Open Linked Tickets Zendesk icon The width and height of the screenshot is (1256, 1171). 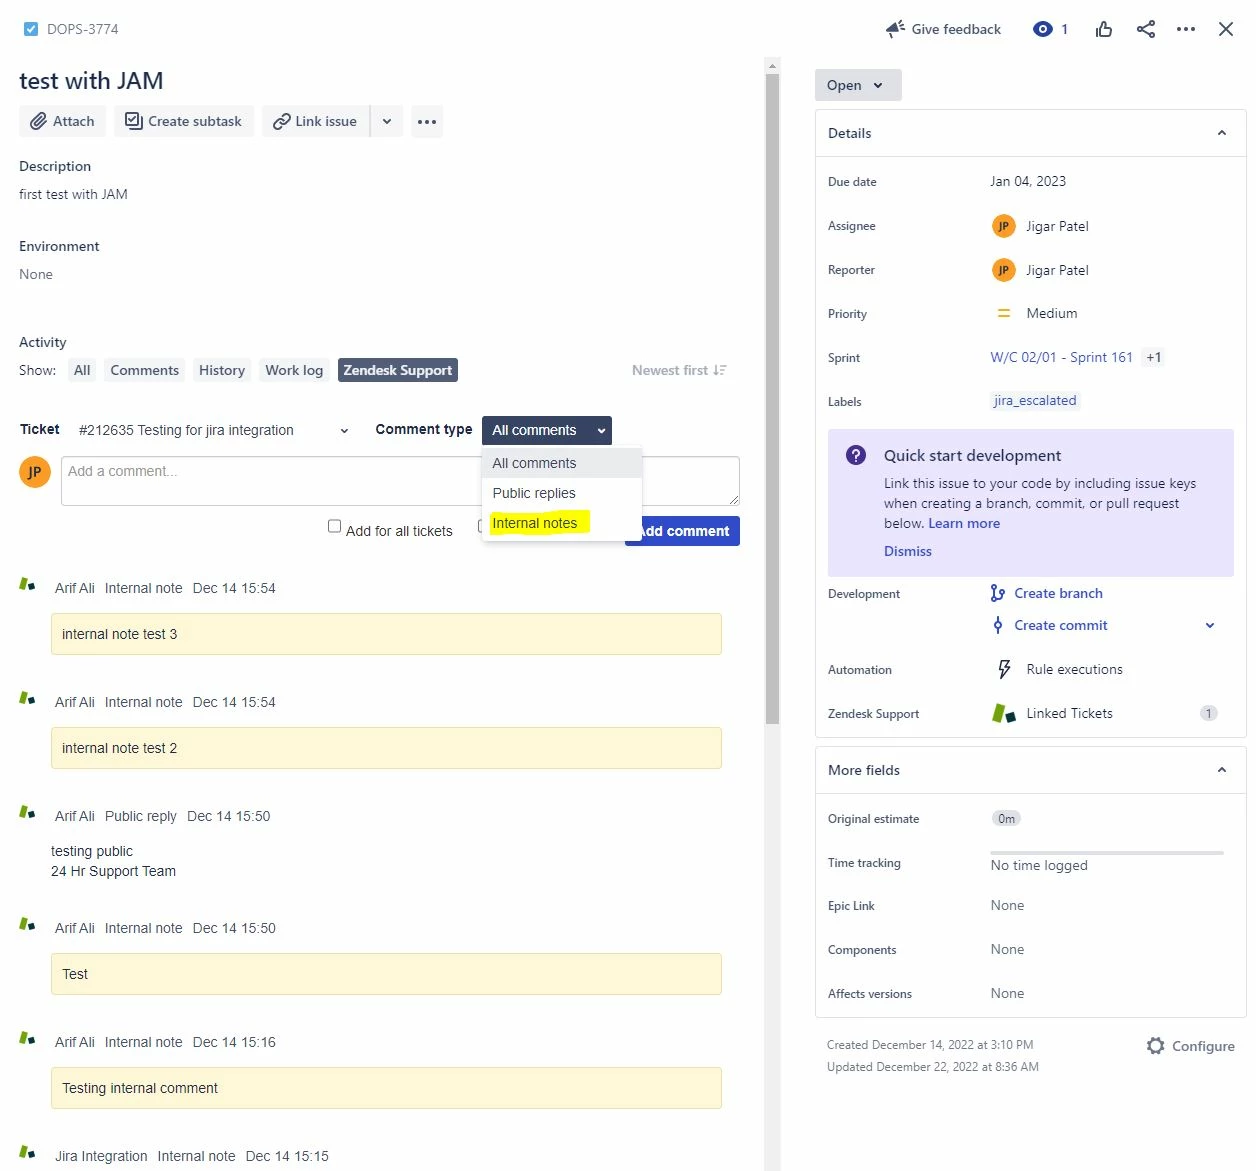(1004, 713)
